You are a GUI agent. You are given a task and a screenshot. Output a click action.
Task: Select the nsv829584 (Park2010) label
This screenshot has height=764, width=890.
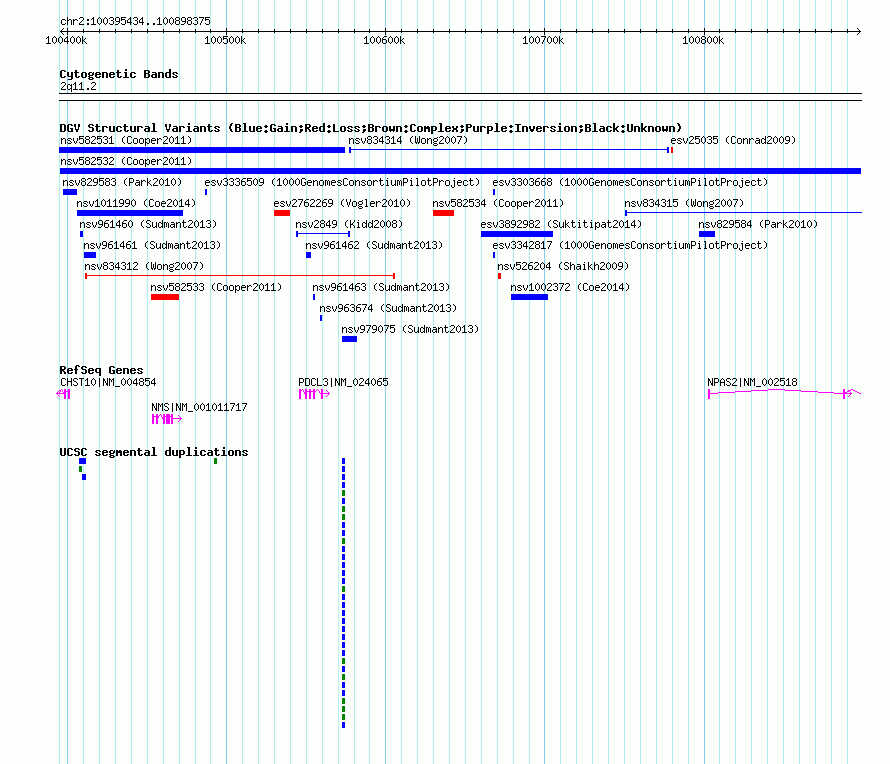[758, 224]
